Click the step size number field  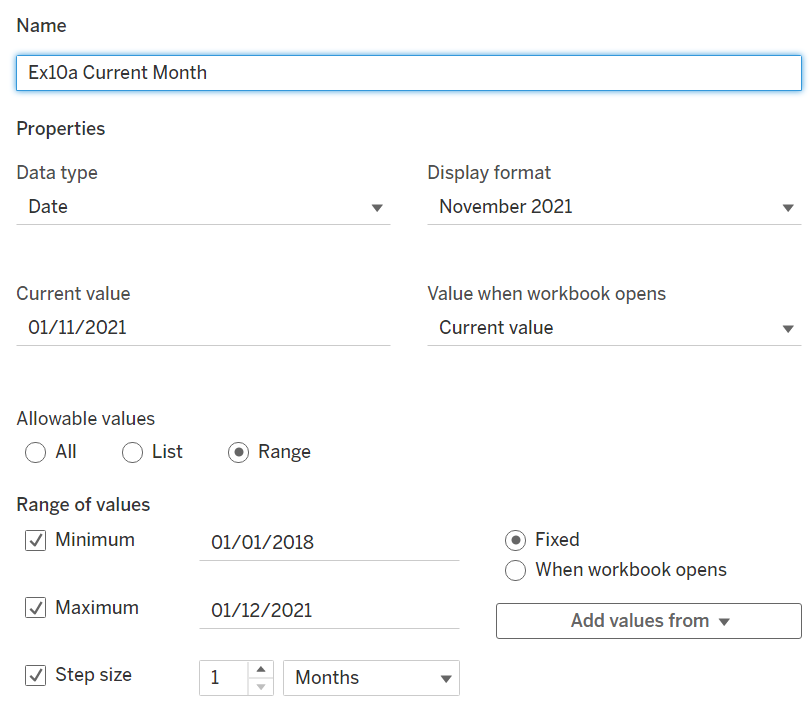point(224,678)
